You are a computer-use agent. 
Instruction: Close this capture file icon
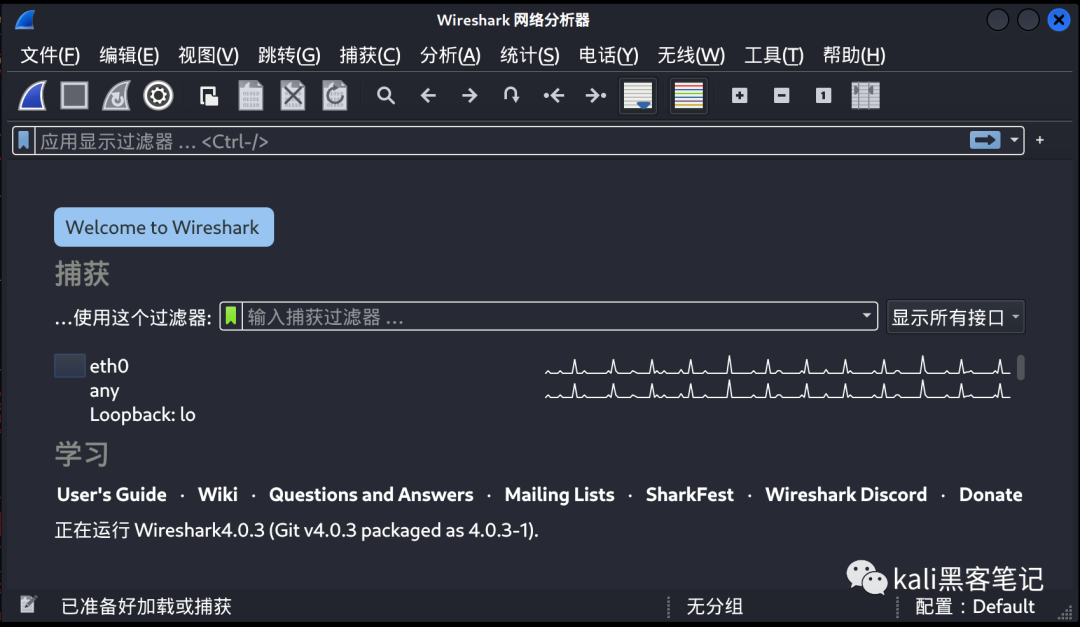click(293, 96)
